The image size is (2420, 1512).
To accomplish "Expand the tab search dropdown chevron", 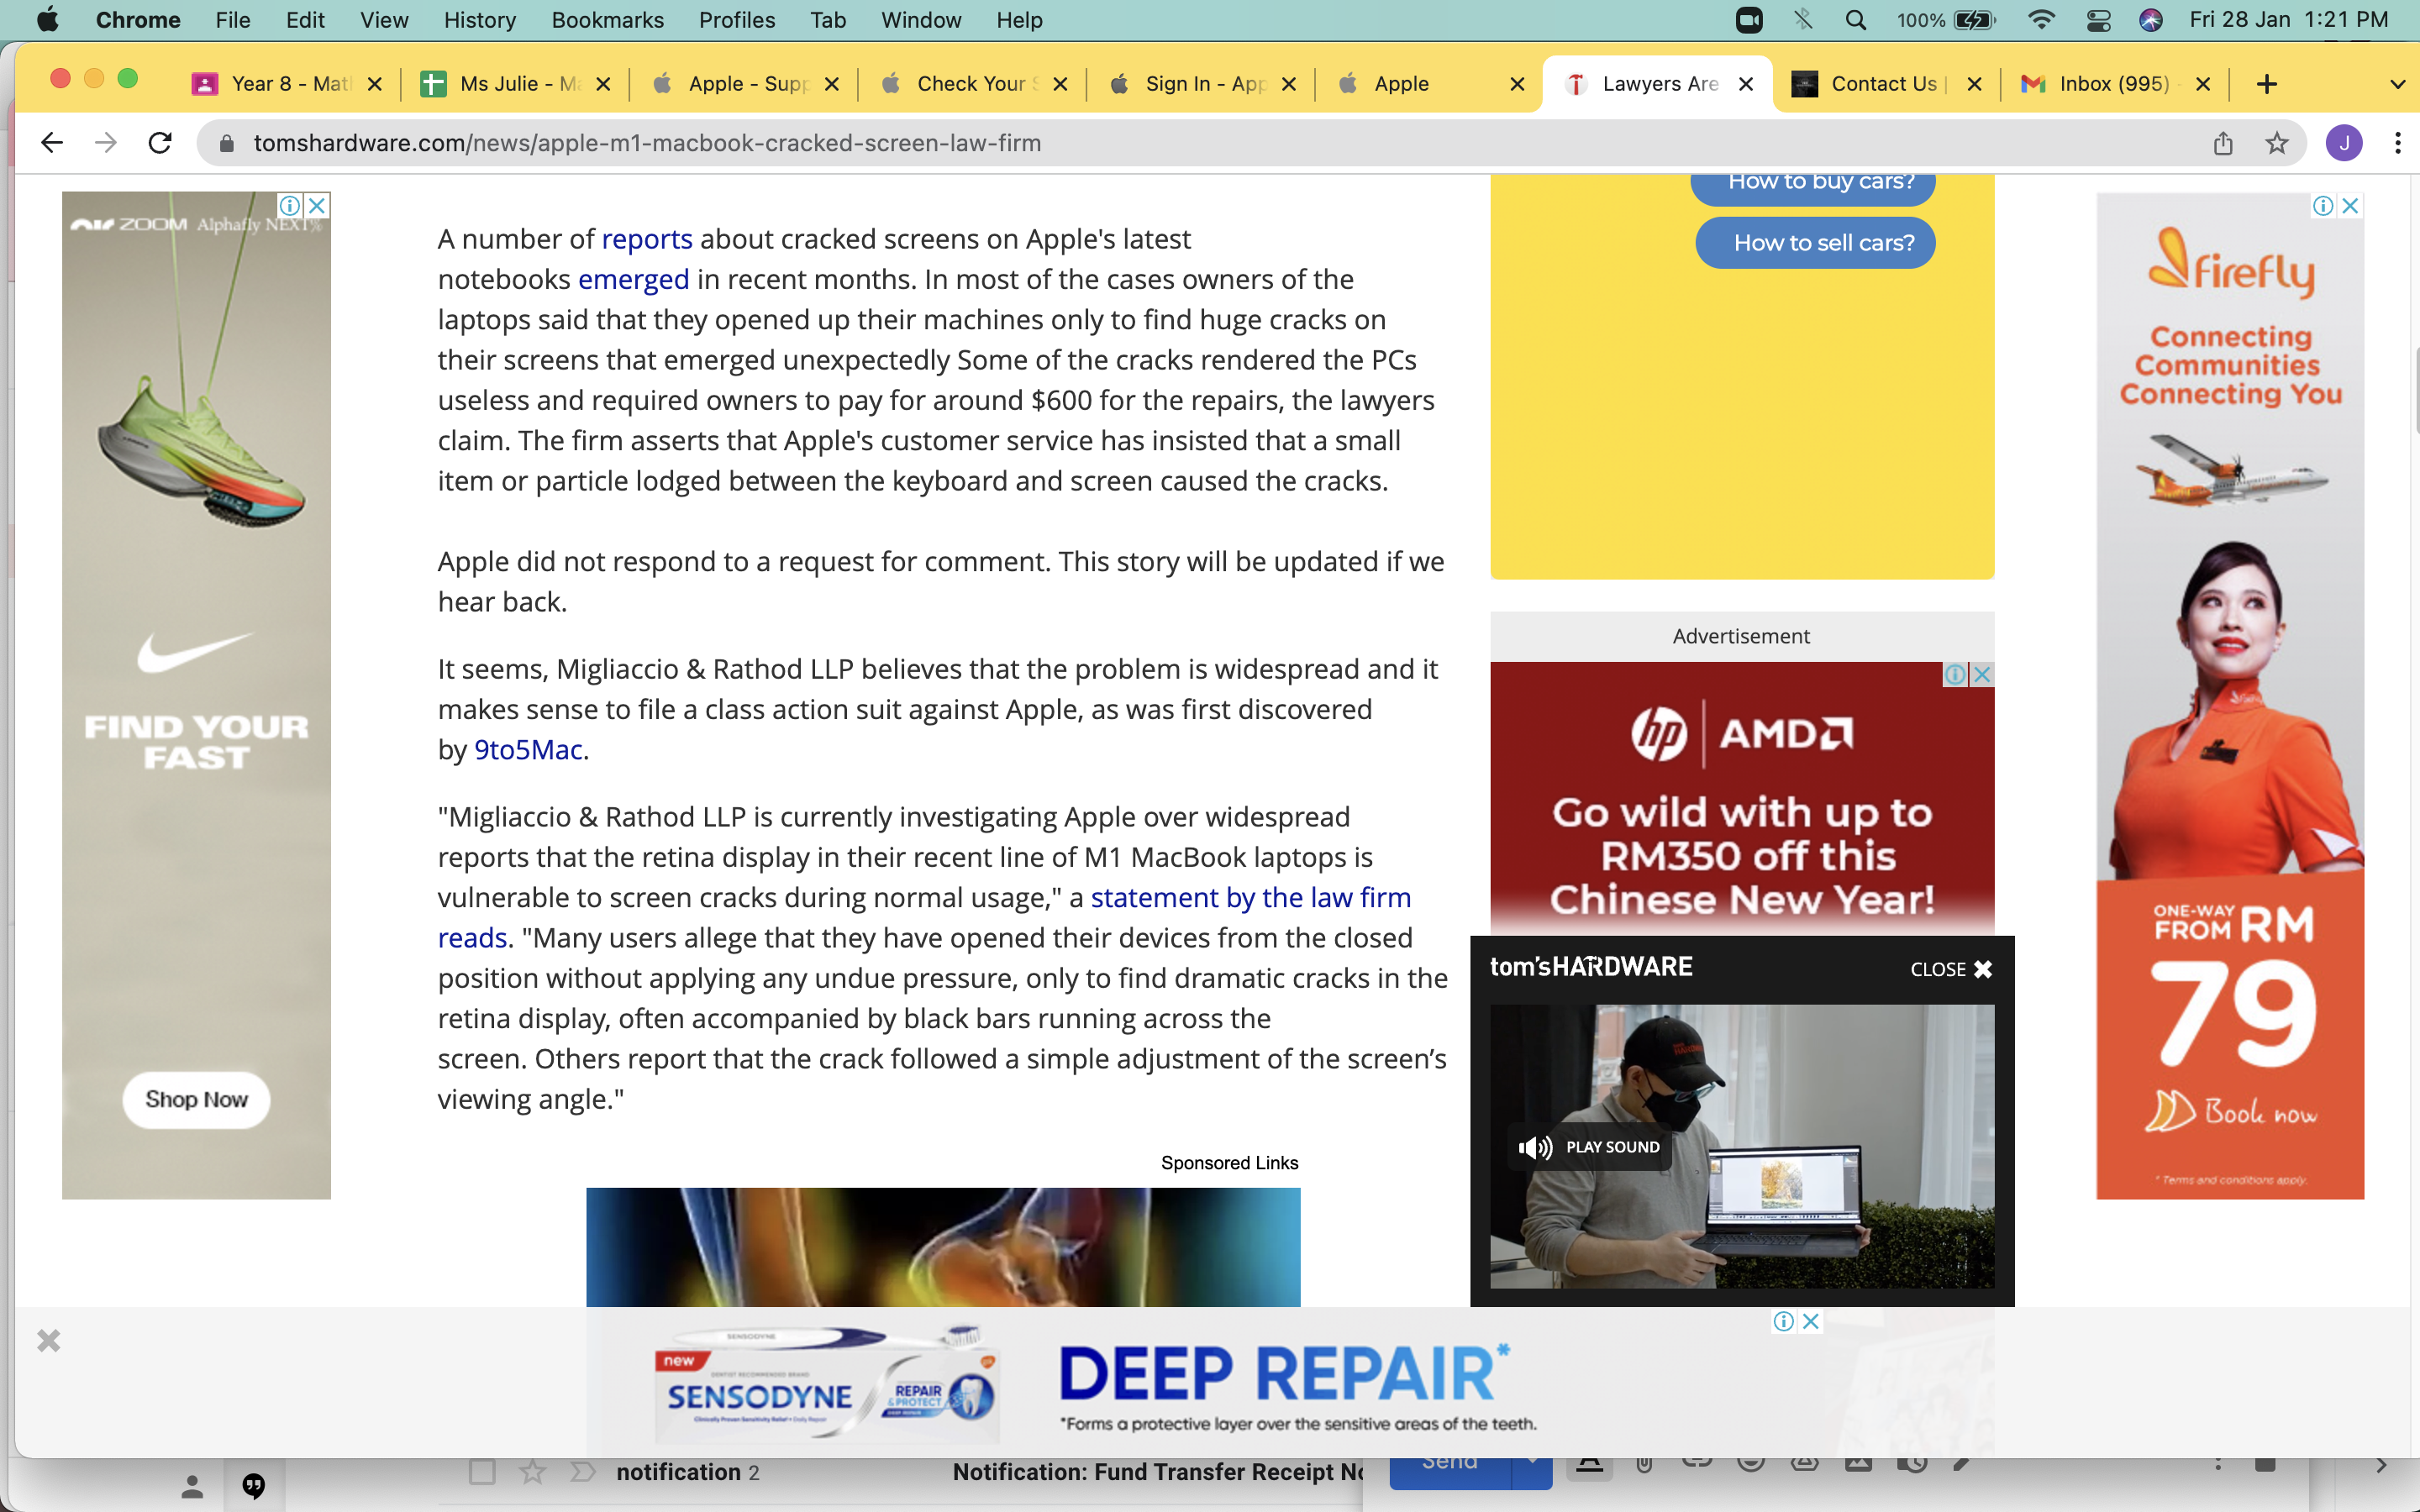I will [2397, 84].
